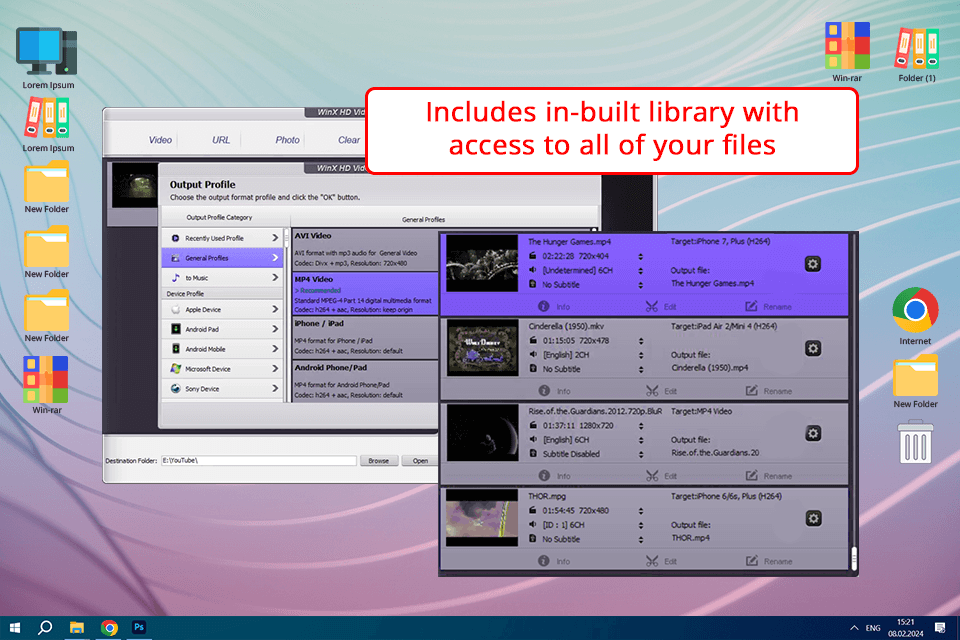
Task: Click Cinderella (1950) video thumbnail
Action: pyautogui.click(x=482, y=347)
